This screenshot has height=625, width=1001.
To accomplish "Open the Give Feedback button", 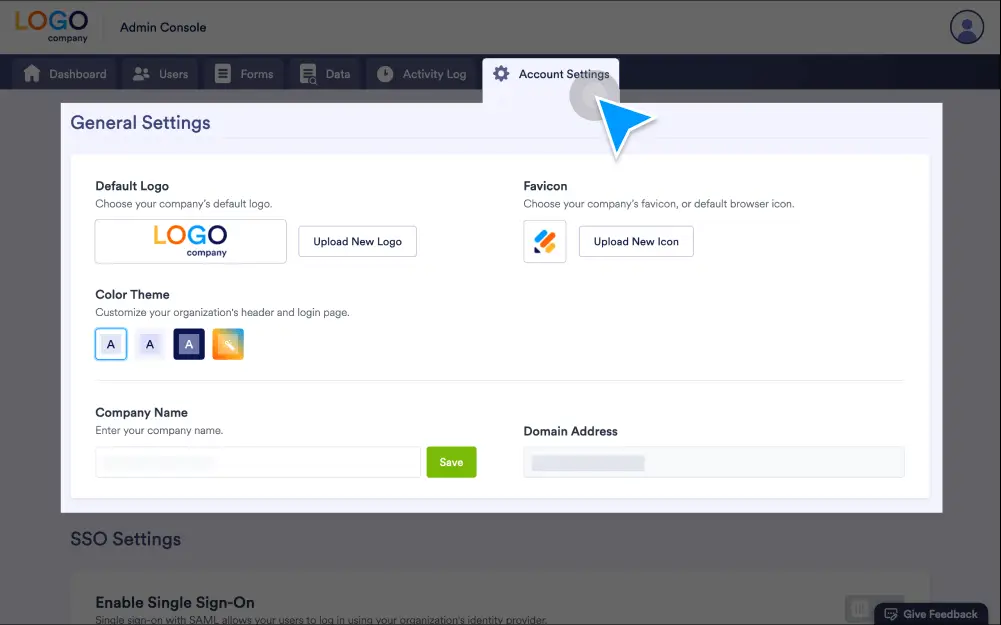I will click(x=931, y=614).
